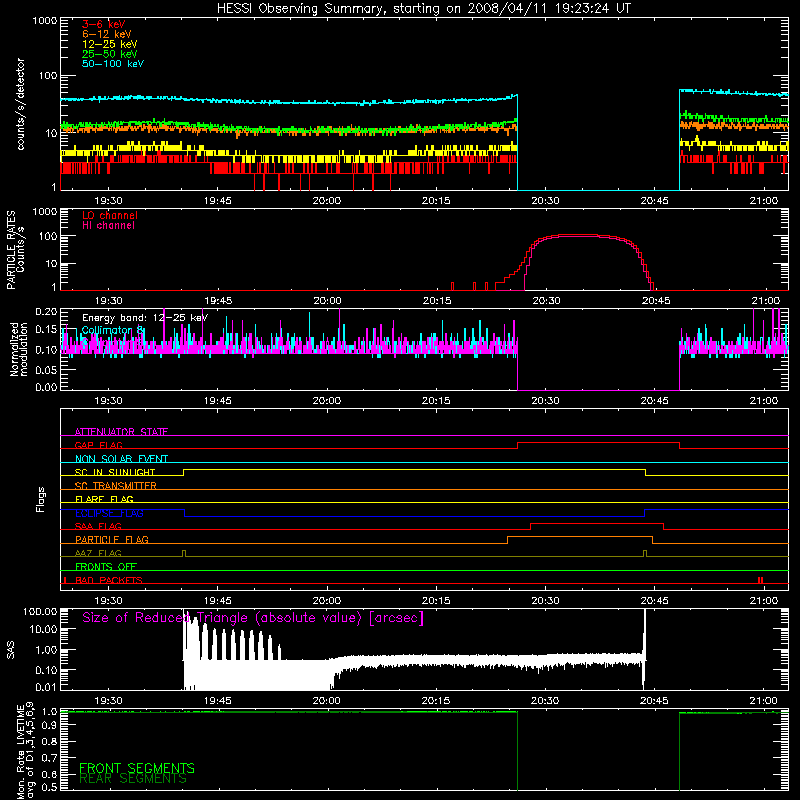Click the raised step of the GAP FLAG line
The height and width of the screenshot is (800, 800).
click(598, 442)
